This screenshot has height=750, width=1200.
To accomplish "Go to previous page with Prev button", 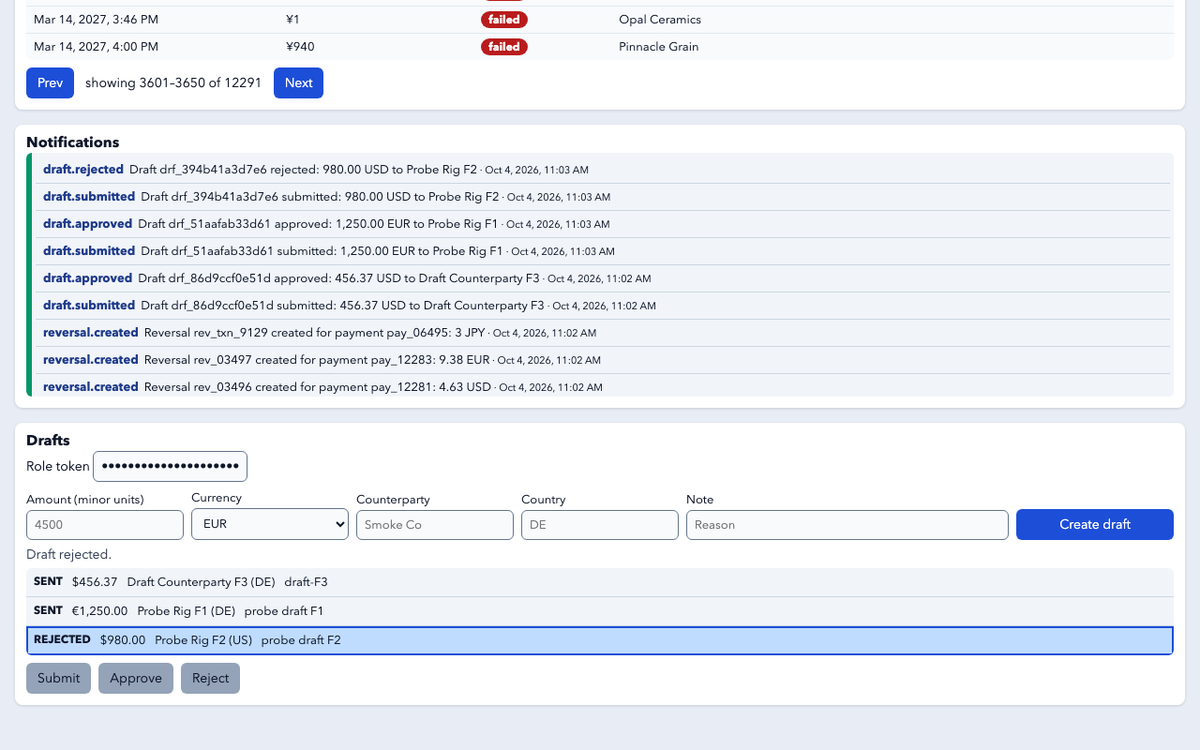I will pos(50,83).
